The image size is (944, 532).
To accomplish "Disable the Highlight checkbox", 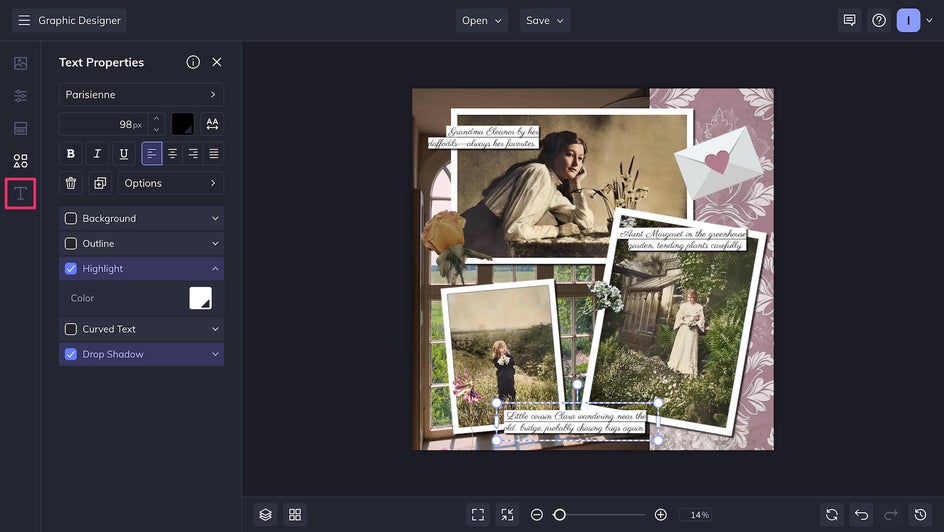I will tap(71, 269).
